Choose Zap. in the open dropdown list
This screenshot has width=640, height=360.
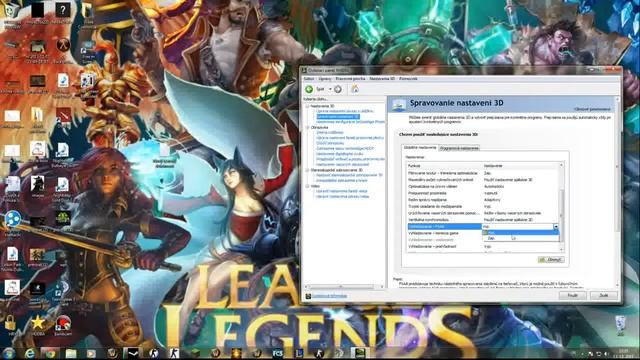(x=520, y=238)
